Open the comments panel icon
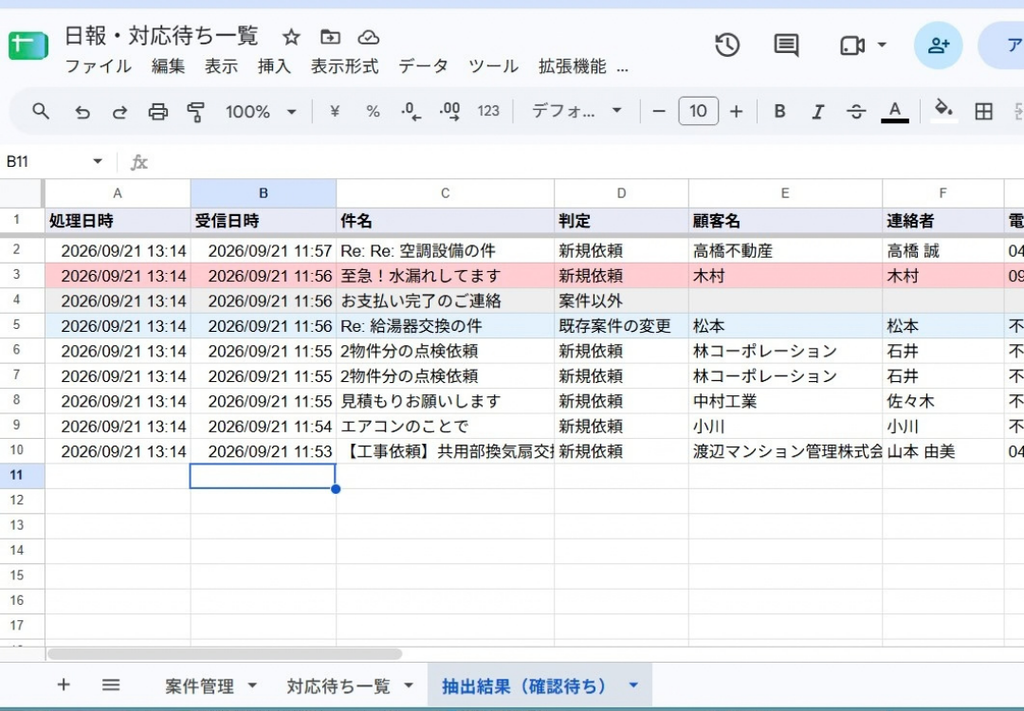 tap(786, 45)
